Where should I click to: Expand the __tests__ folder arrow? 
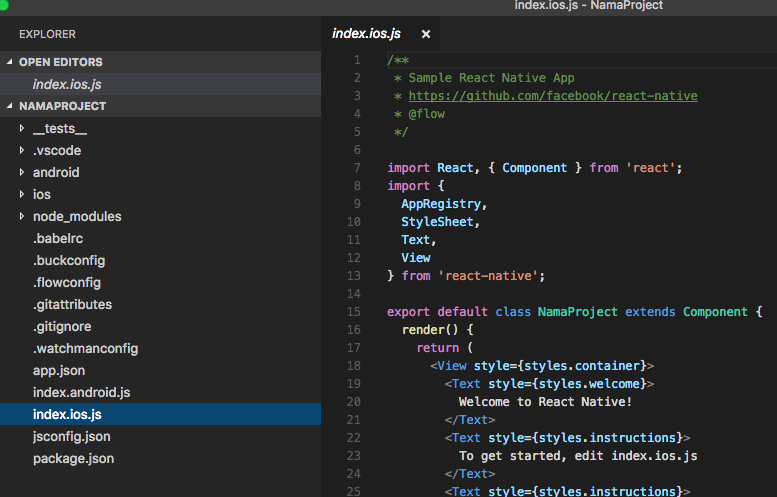(21, 128)
